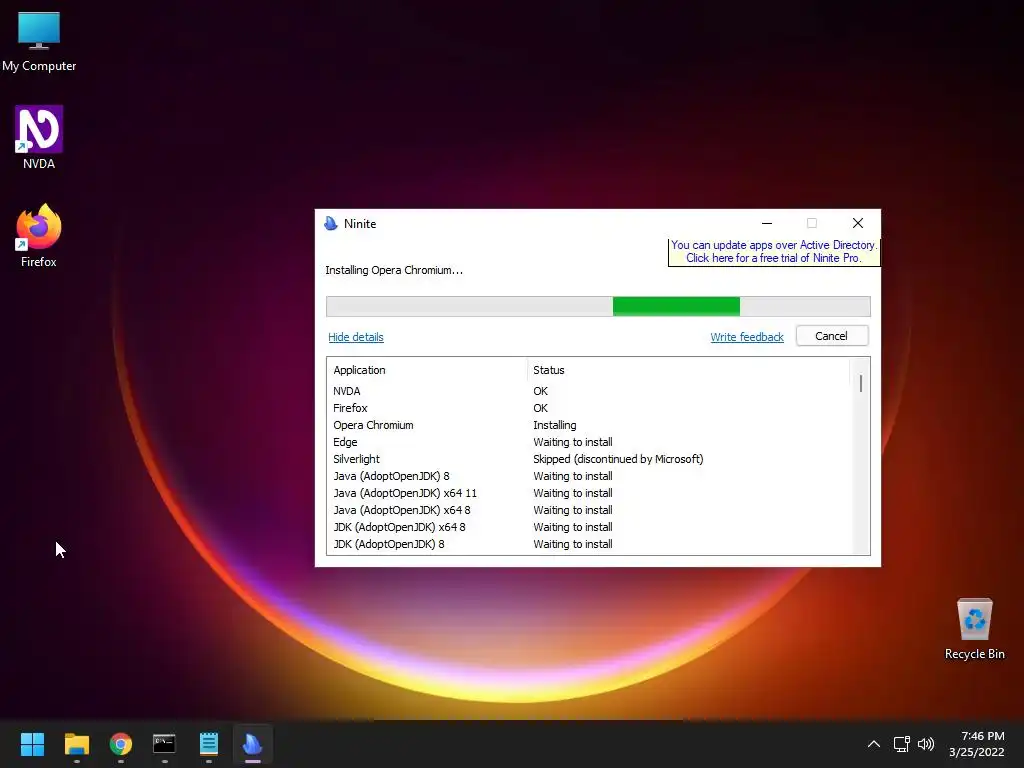Screen dimensions: 1024x768
Task: Select the Firefox row in the list
Action: click(590, 408)
